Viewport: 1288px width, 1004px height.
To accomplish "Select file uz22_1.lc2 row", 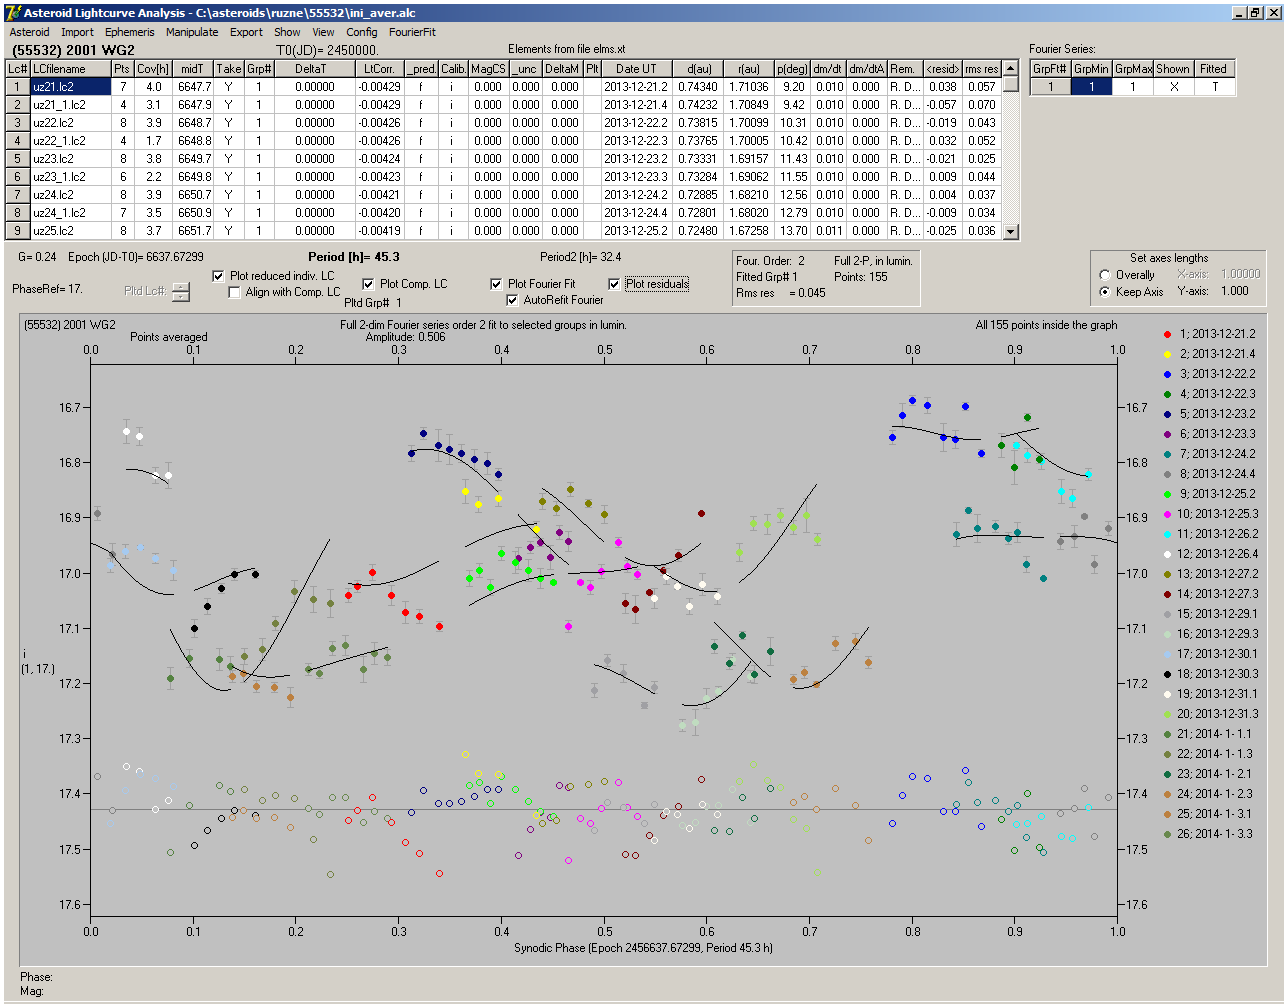I will (x=69, y=141).
